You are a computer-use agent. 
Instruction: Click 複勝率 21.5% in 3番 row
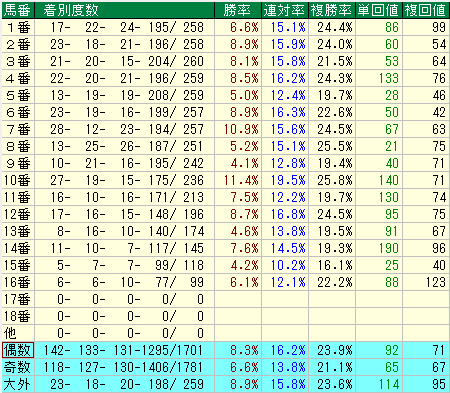(x=335, y=61)
